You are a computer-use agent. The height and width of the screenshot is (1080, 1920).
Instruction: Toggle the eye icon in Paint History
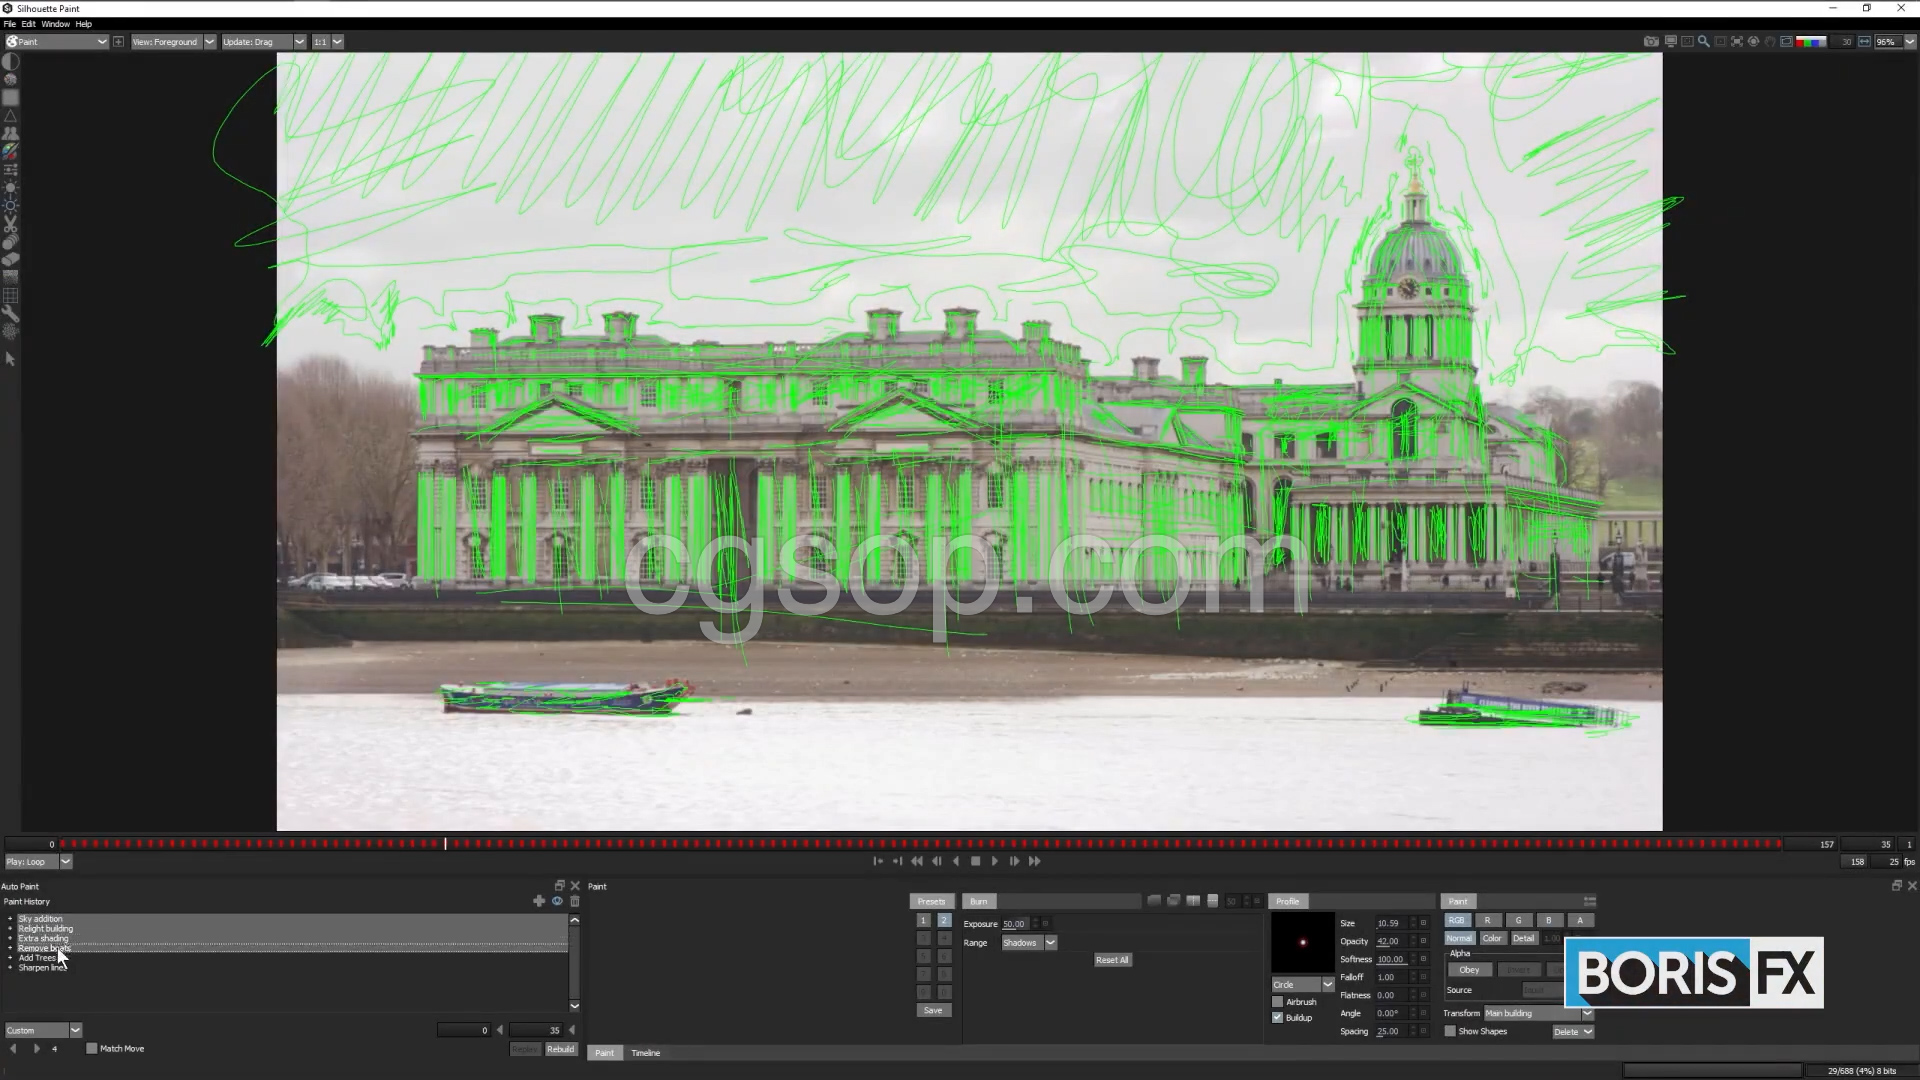[x=557, y=901]
